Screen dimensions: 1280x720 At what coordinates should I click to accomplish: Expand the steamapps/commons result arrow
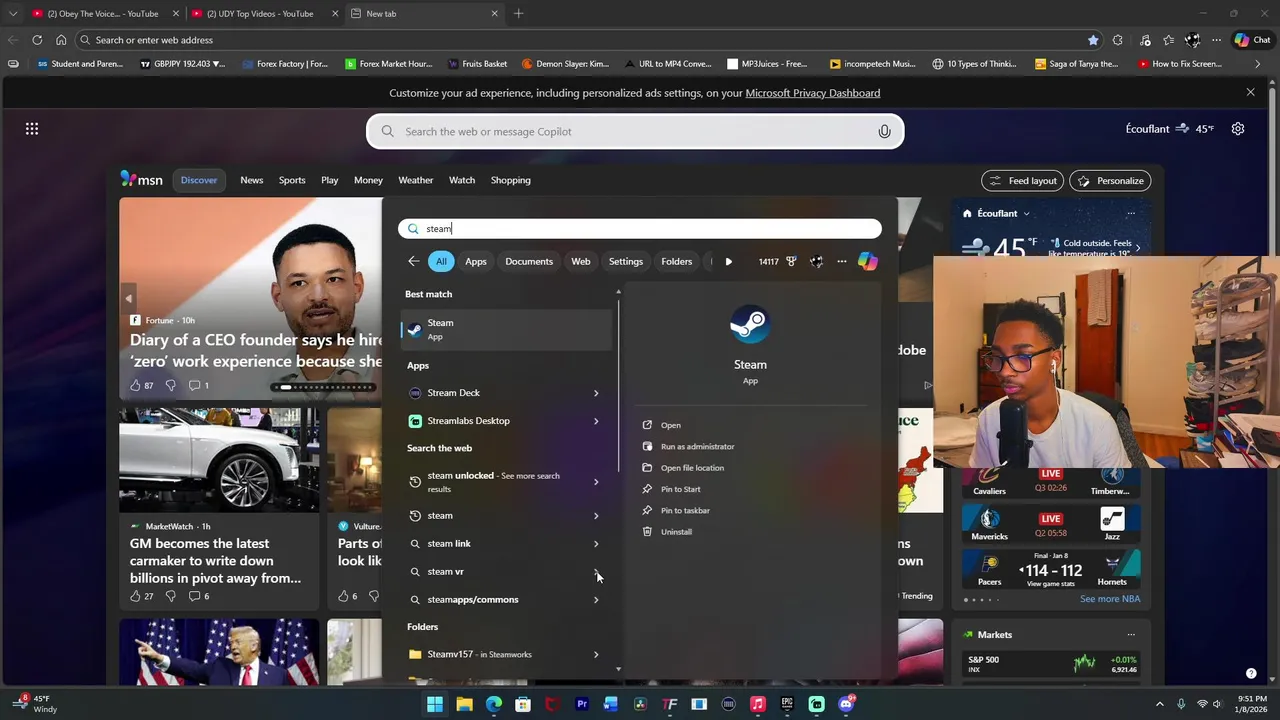(x=596, y=600)
